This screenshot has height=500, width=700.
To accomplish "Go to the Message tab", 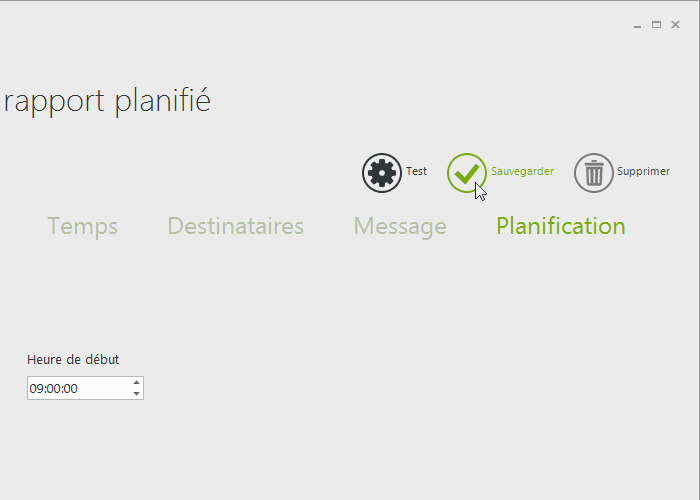I will [400, 226].
